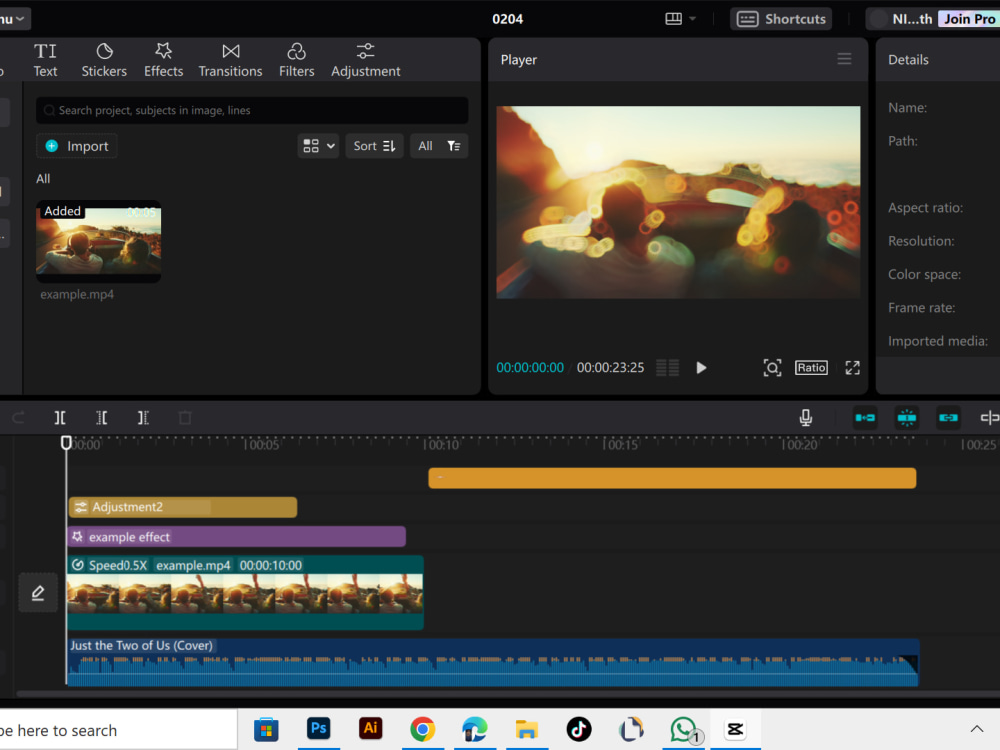Open the Transitions tab
The image size is (1000, 750).
click(230, 60)
